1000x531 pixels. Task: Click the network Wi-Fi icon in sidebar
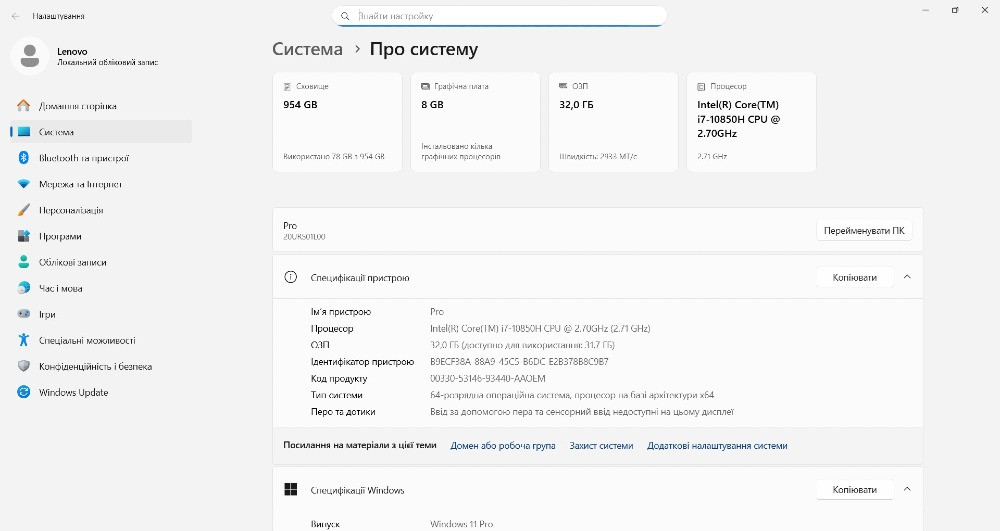click(24, 184)
